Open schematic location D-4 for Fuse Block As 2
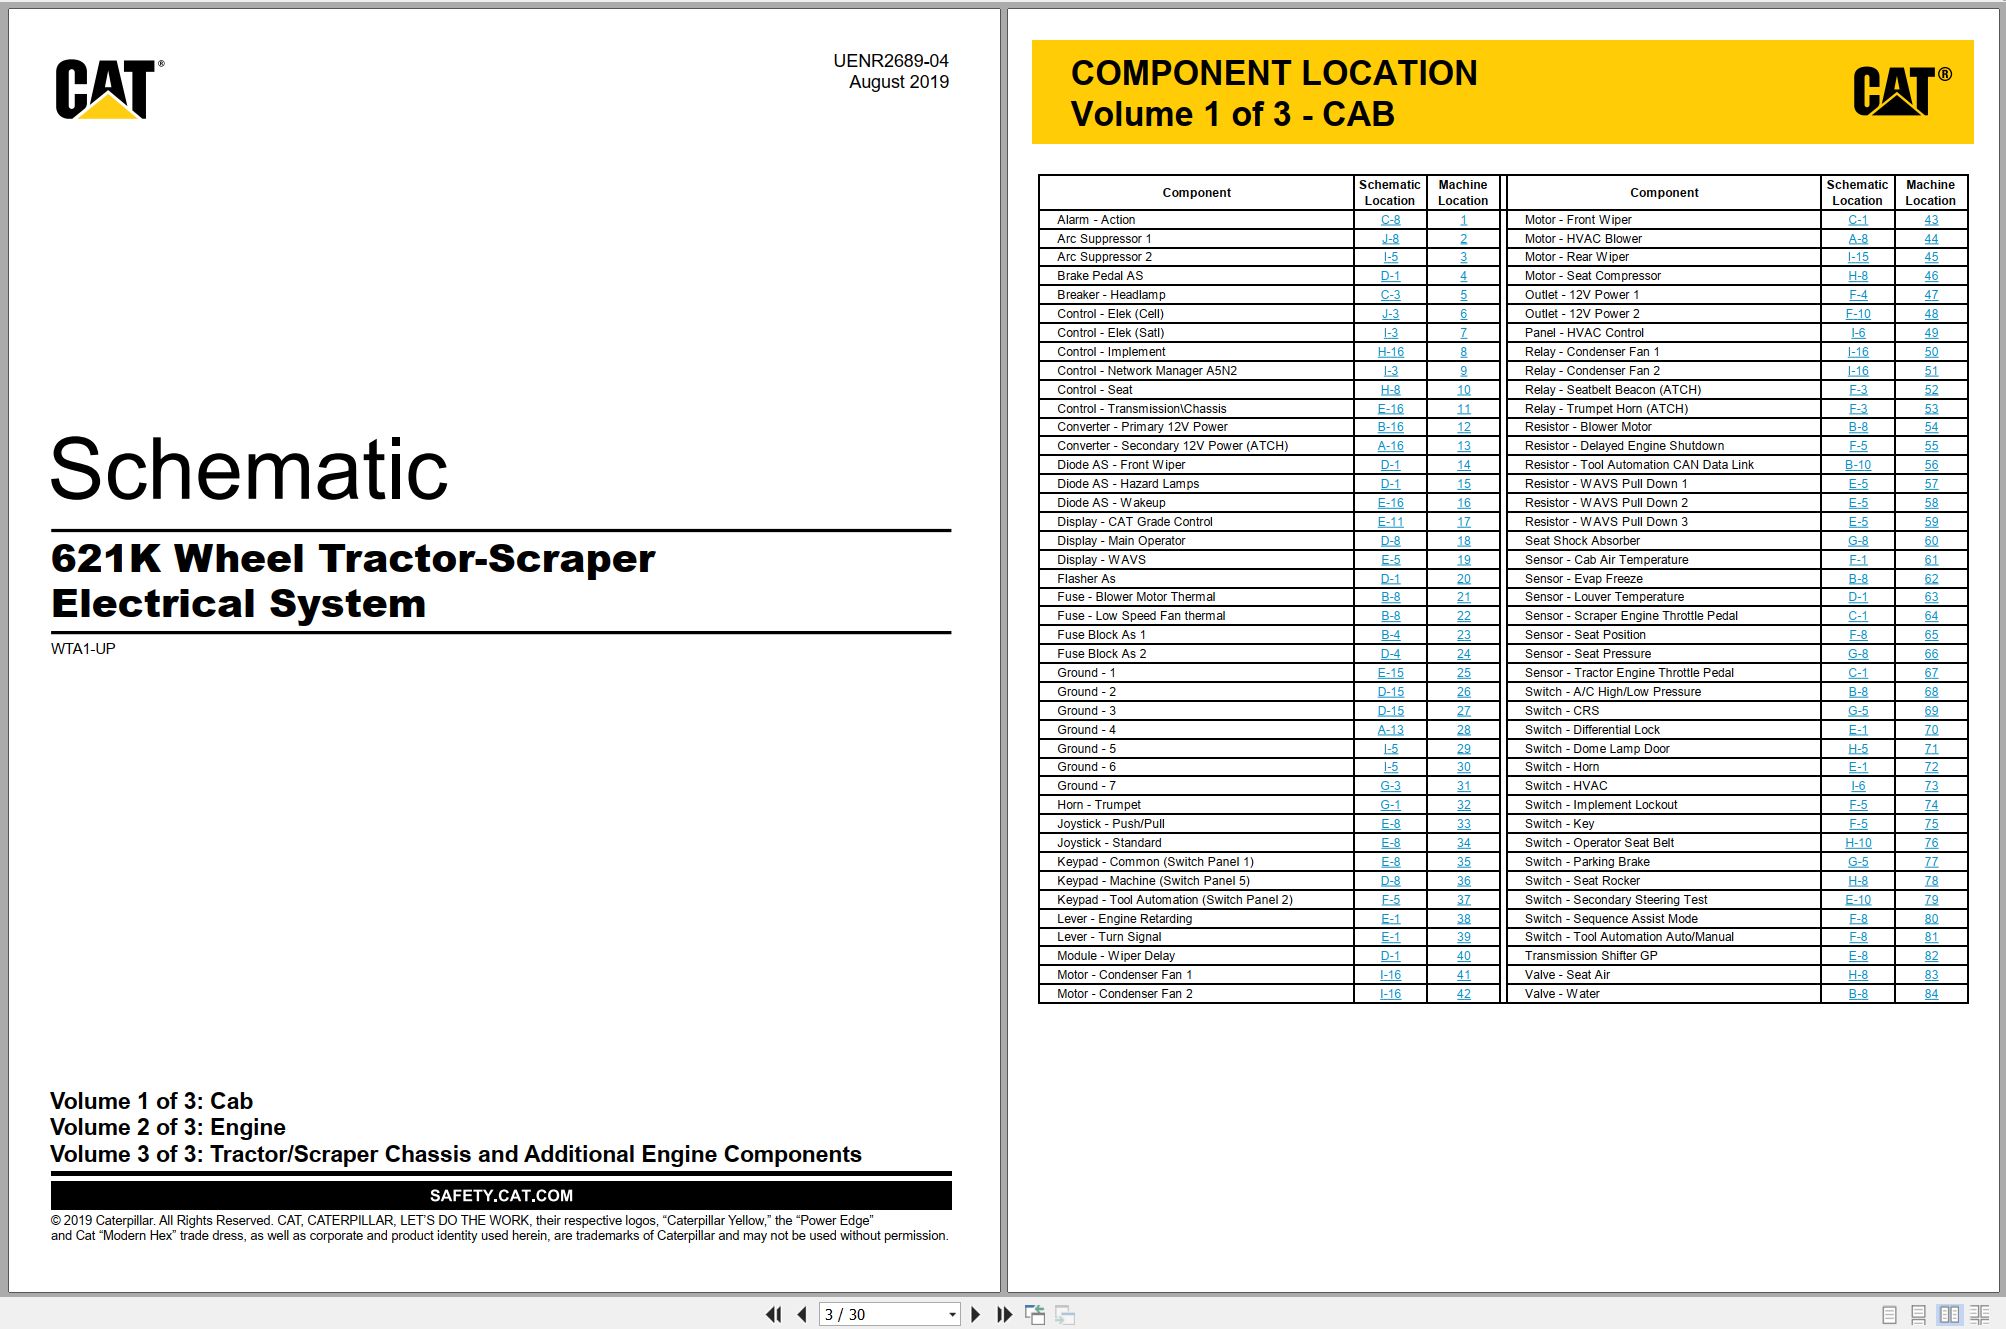Image resolution: width=2006 pixels, height=1329 pixels. (1390, 654)
